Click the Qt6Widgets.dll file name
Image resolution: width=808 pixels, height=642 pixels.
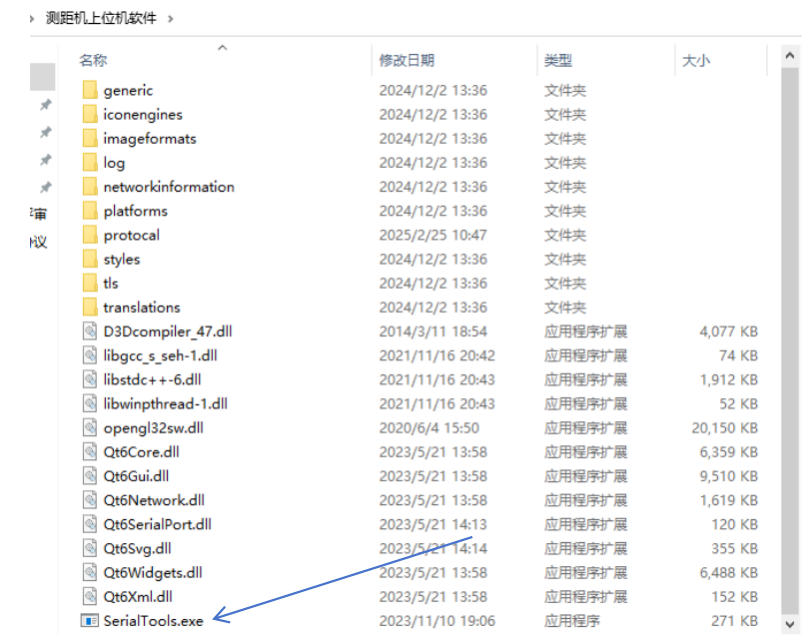click(x=152, y=573)
